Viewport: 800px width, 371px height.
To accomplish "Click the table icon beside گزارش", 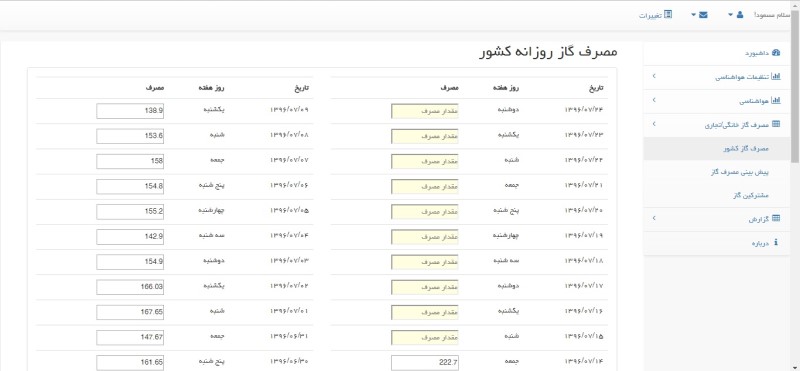I will [776, 218].
